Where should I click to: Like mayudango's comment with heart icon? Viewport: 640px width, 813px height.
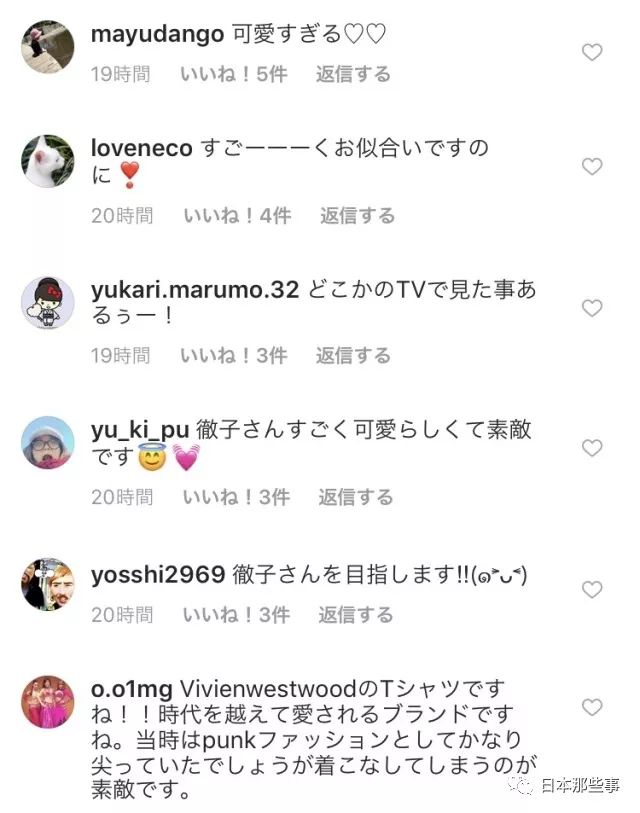592,52
